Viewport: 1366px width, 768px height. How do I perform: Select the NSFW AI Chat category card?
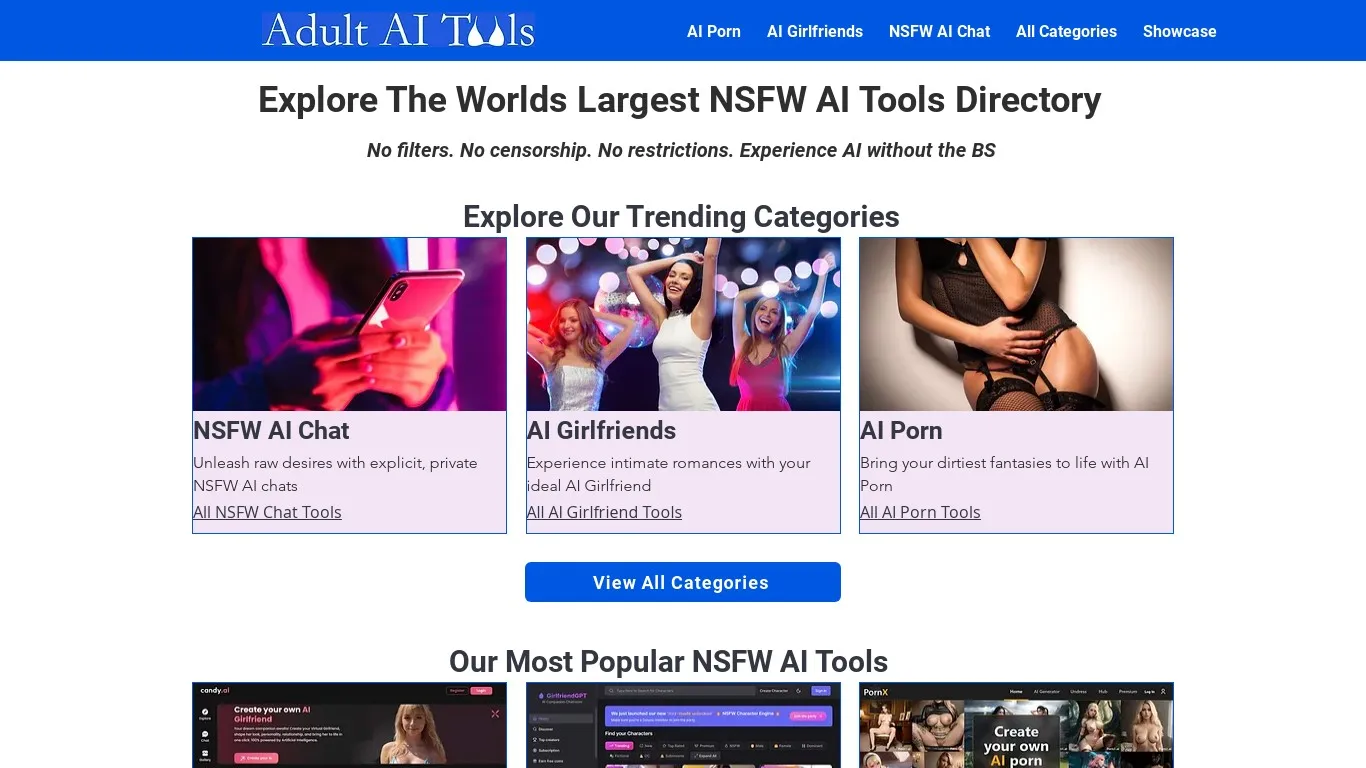click(x=349, y=385)
